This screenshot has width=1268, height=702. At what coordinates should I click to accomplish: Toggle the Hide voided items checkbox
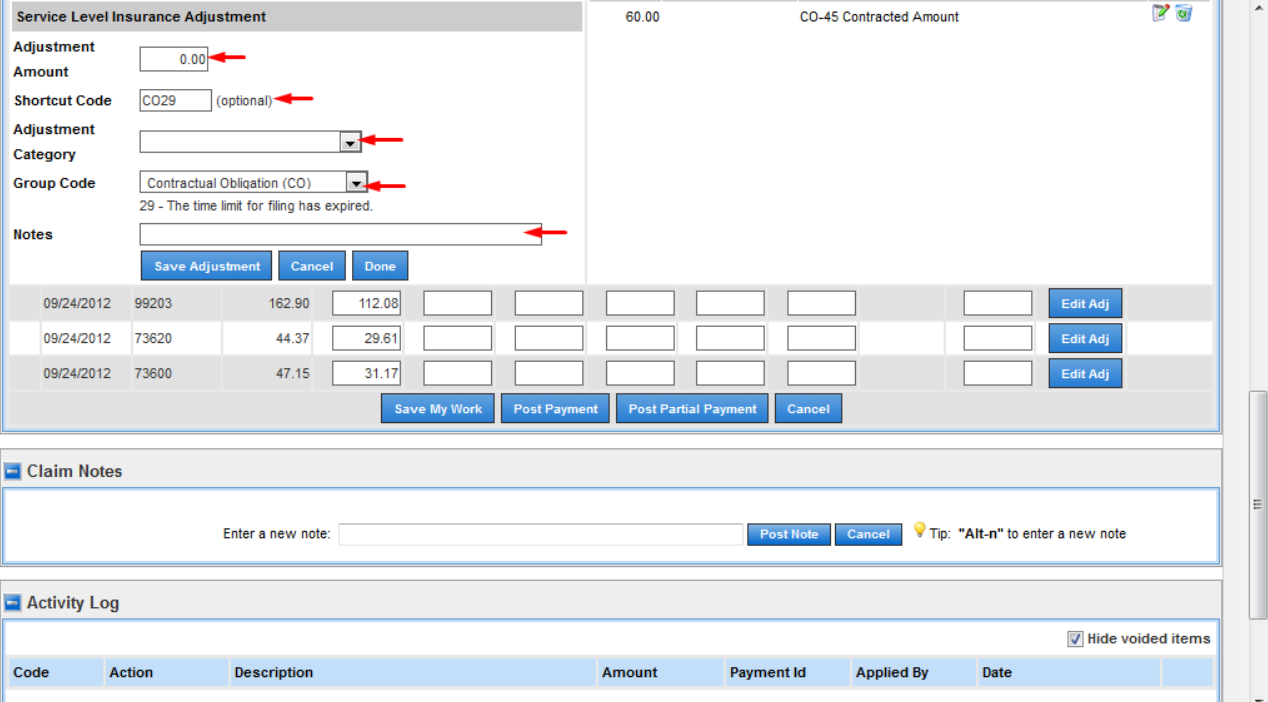(x=1075, y=639)
